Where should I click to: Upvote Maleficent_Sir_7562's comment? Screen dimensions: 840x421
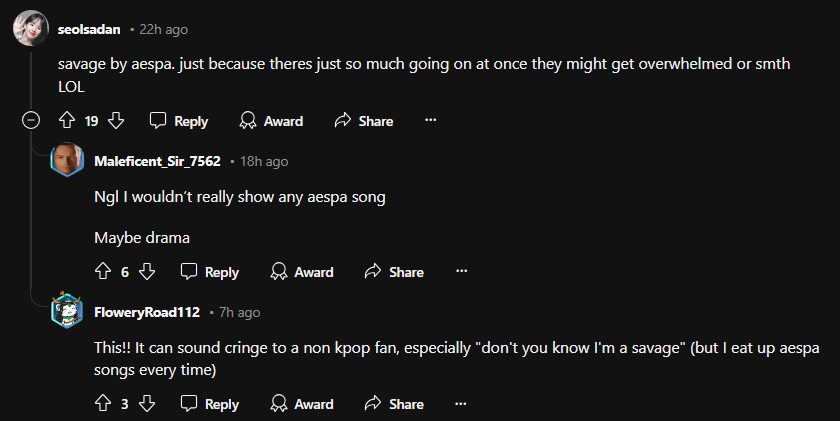(x=102, y=272)
